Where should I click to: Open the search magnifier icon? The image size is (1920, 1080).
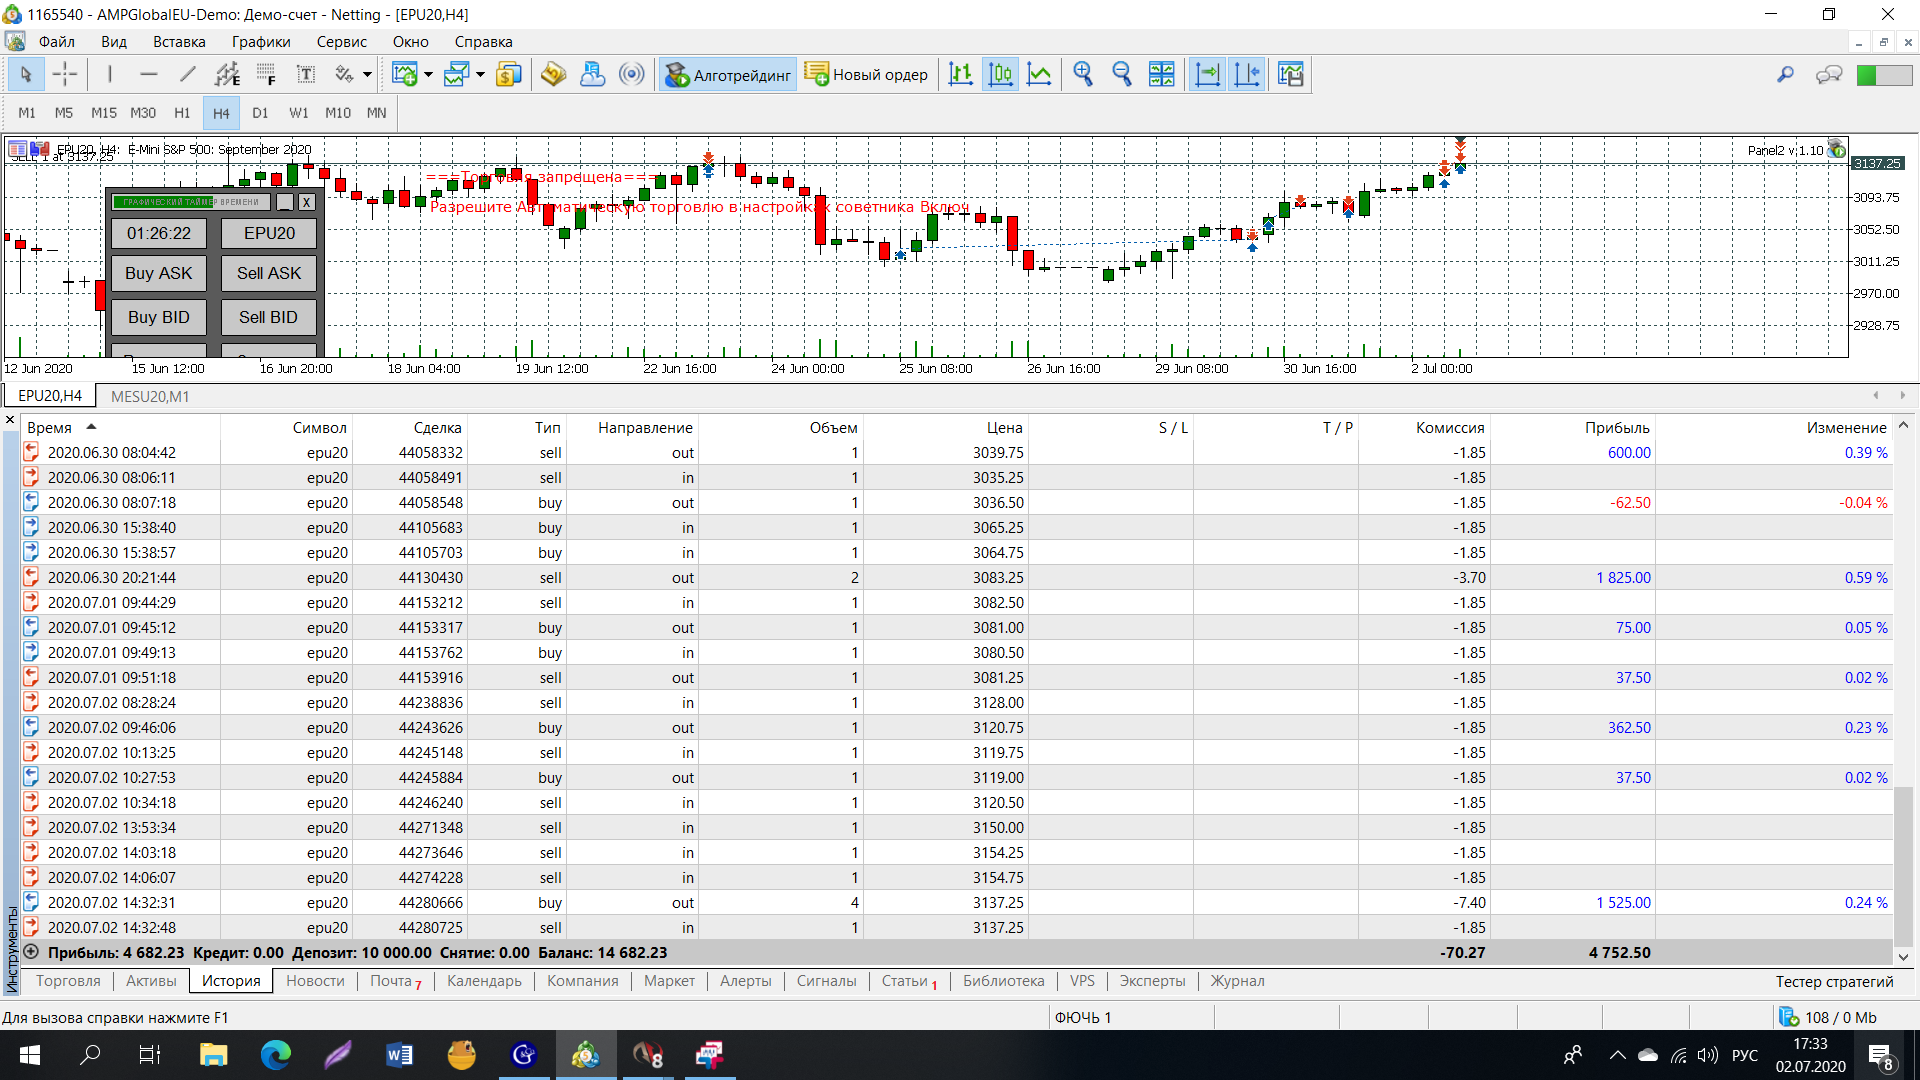(1785, 74)
